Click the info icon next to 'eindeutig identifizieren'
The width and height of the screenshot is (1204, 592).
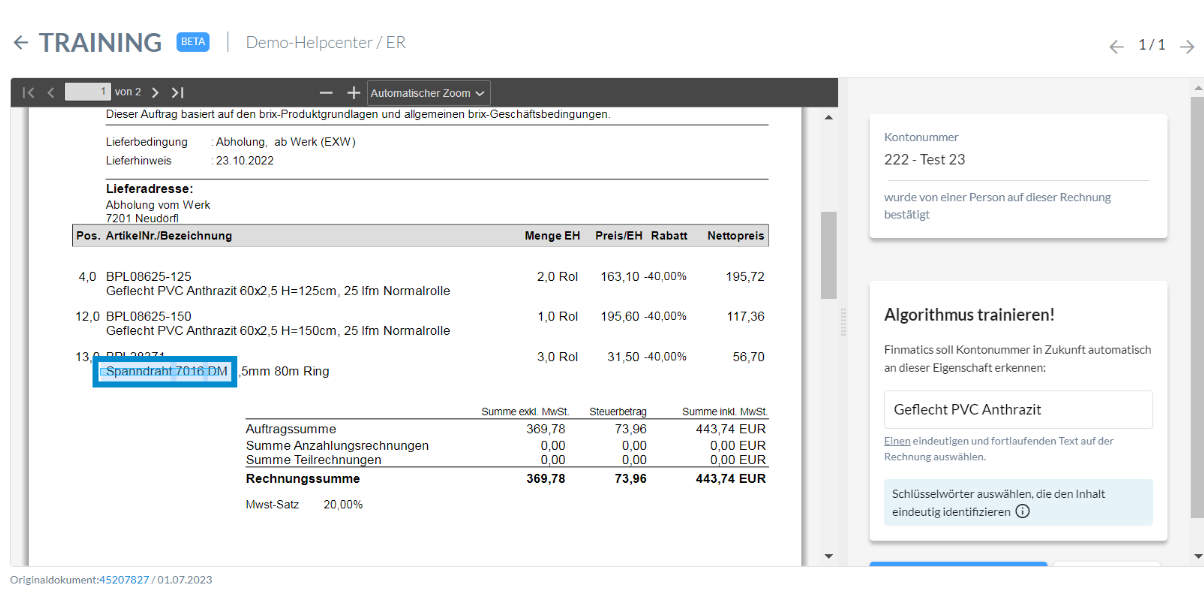(x=1022, y=511)
